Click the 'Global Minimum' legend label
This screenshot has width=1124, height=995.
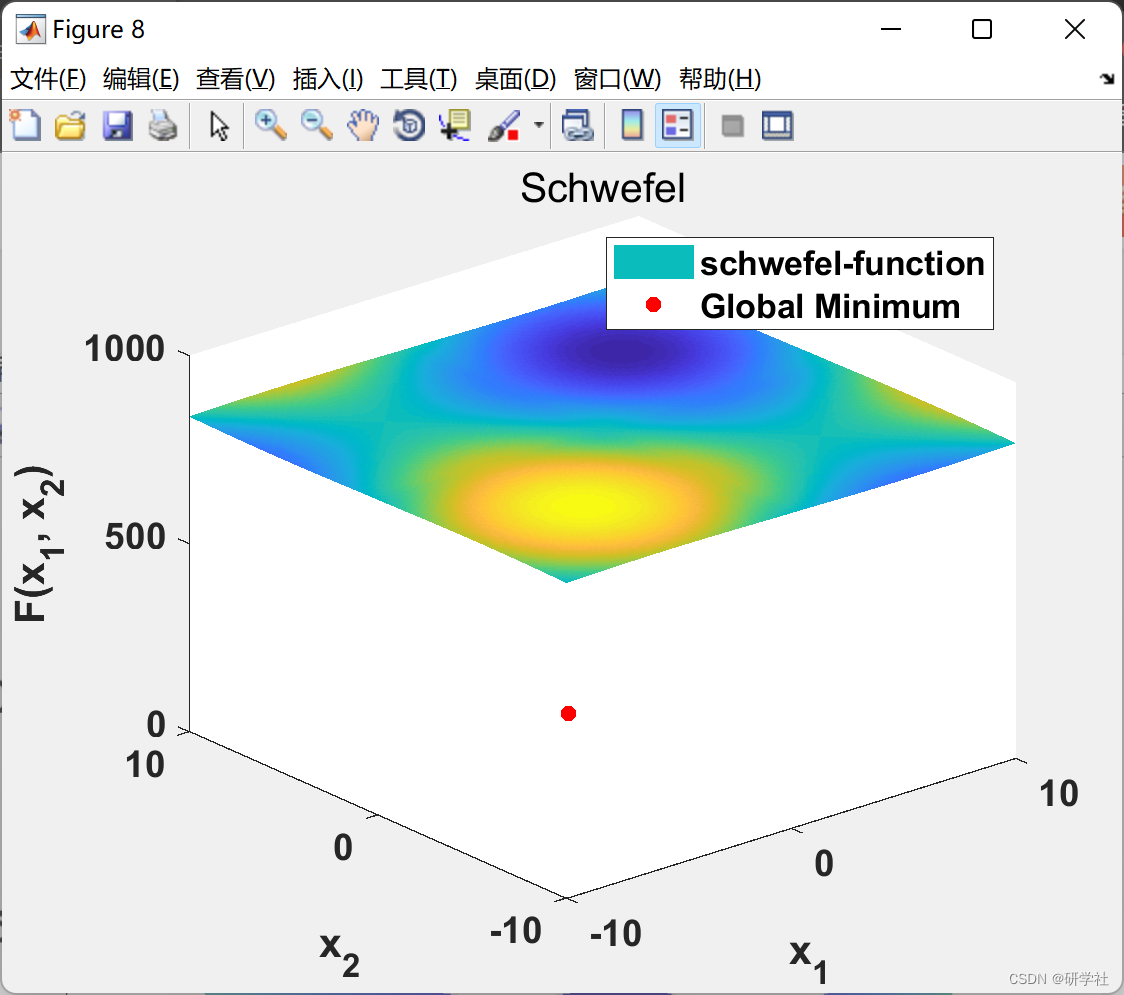pyautogui.click(x=830, y=306)
